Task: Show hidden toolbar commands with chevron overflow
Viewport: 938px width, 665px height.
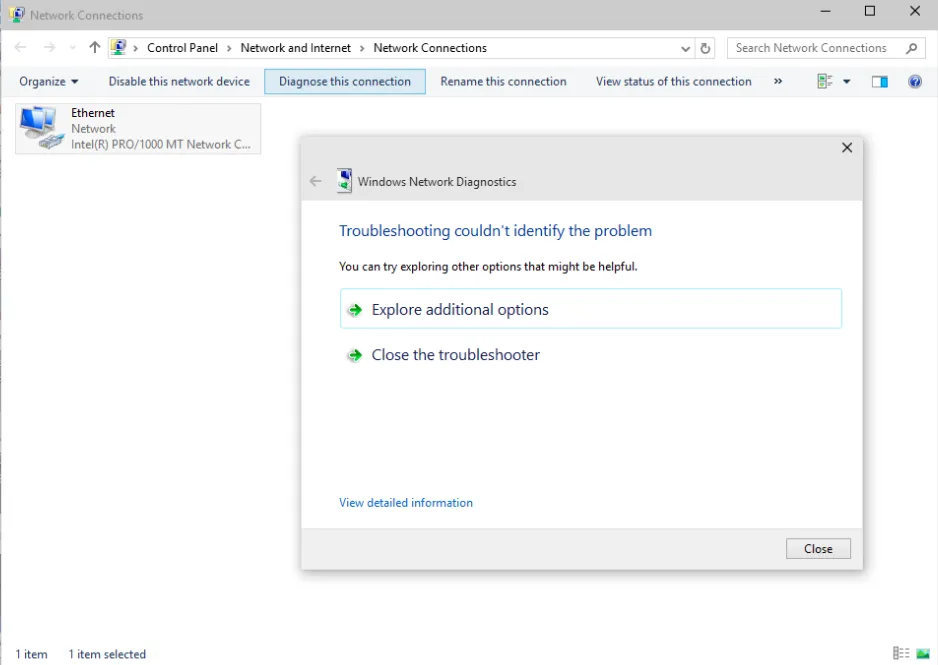Action: tap(778, 82)
